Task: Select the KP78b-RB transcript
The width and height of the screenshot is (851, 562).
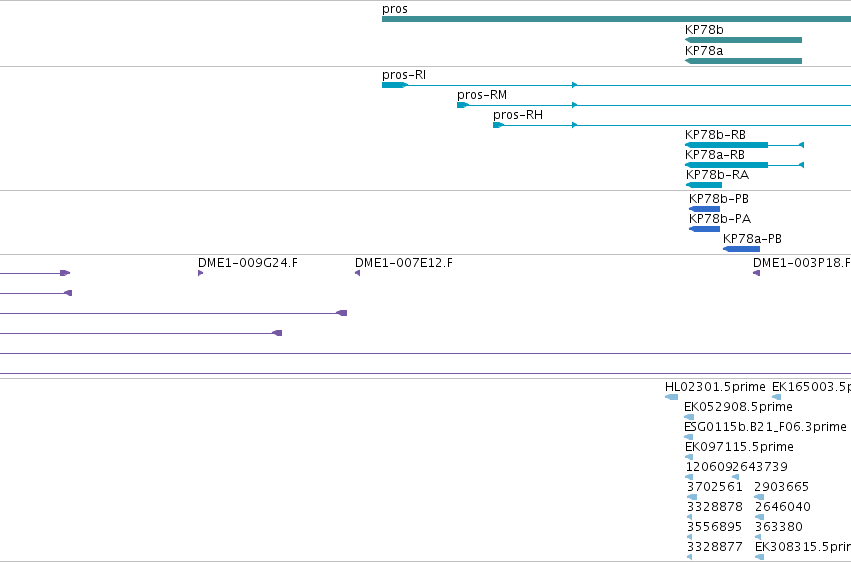Action: (x=744, y=145)
